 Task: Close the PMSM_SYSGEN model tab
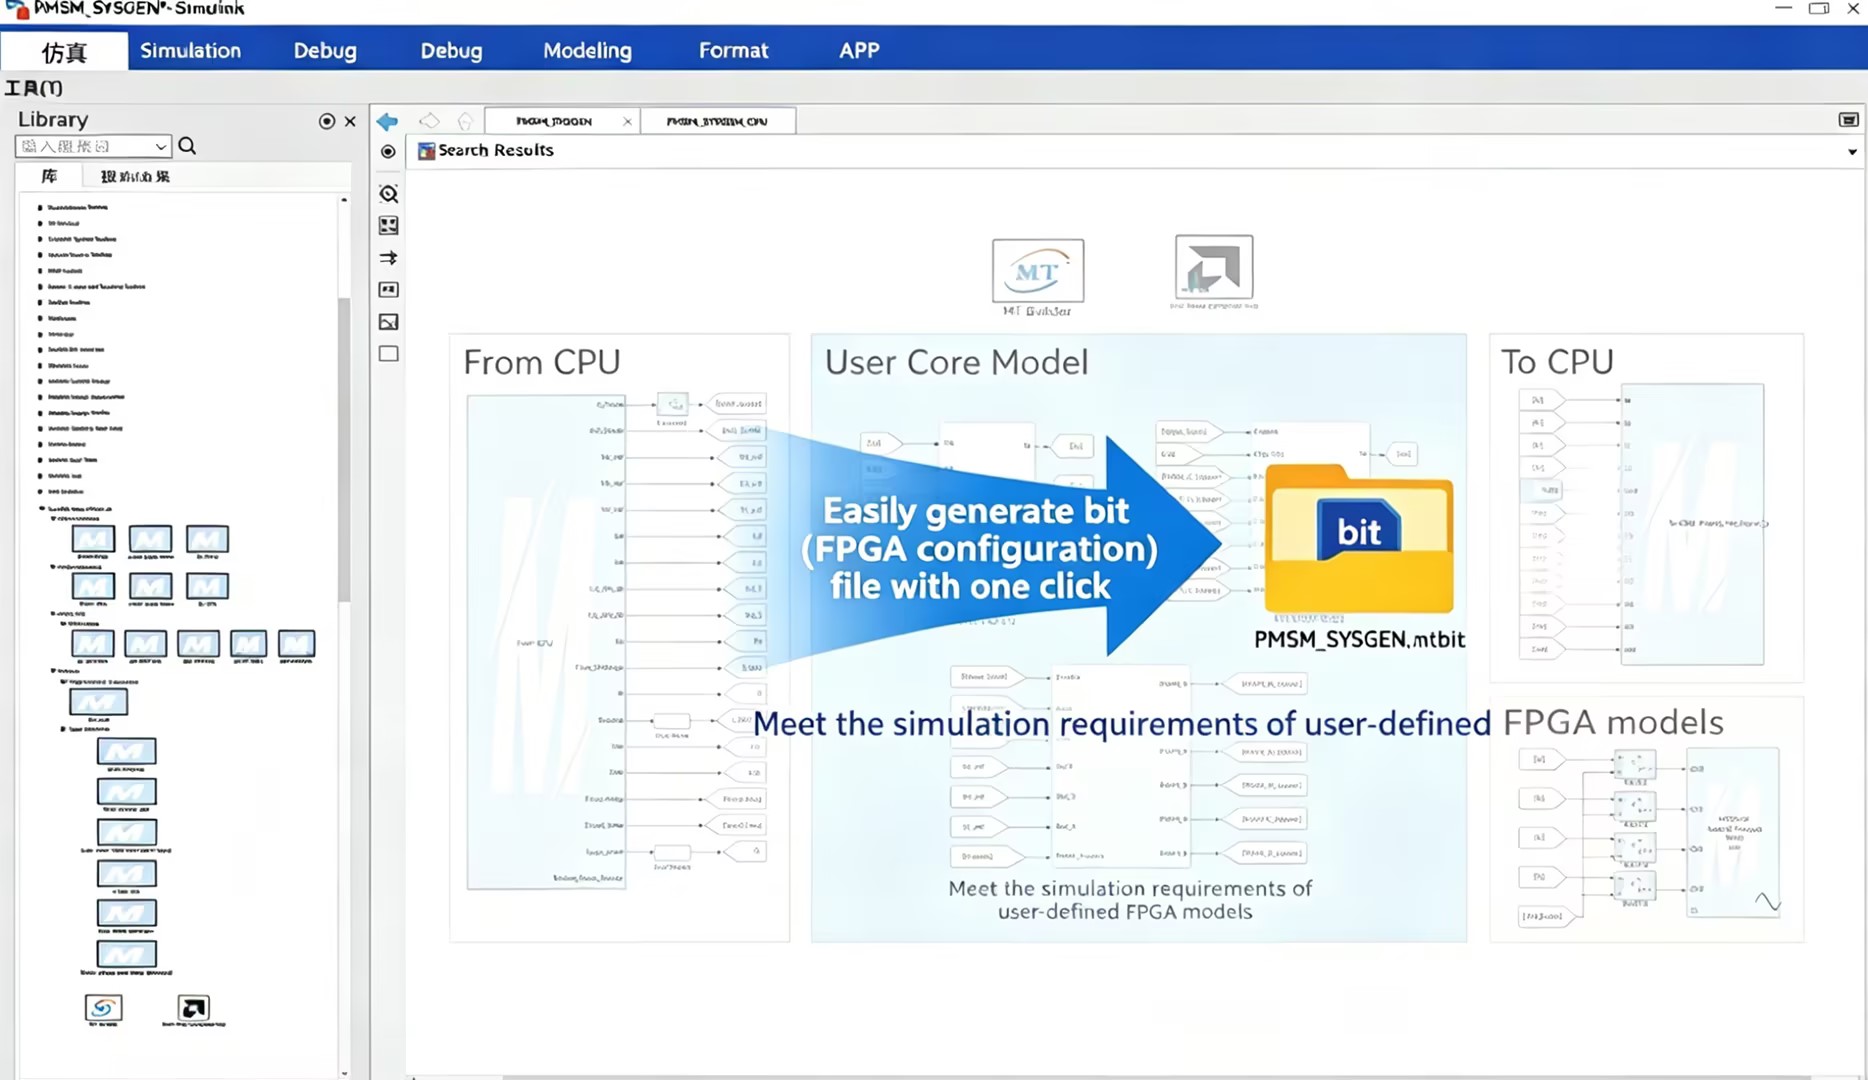(627, 121)
